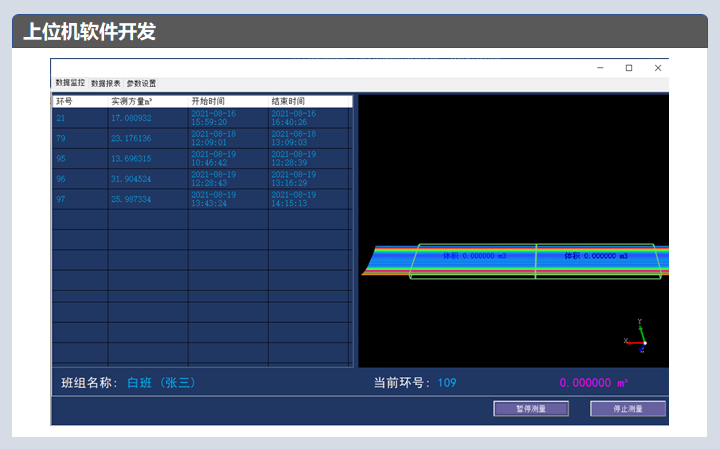The image size is (720, 449).
Task: Select the 结束时间 column header
Action: (x=310, y=101)
